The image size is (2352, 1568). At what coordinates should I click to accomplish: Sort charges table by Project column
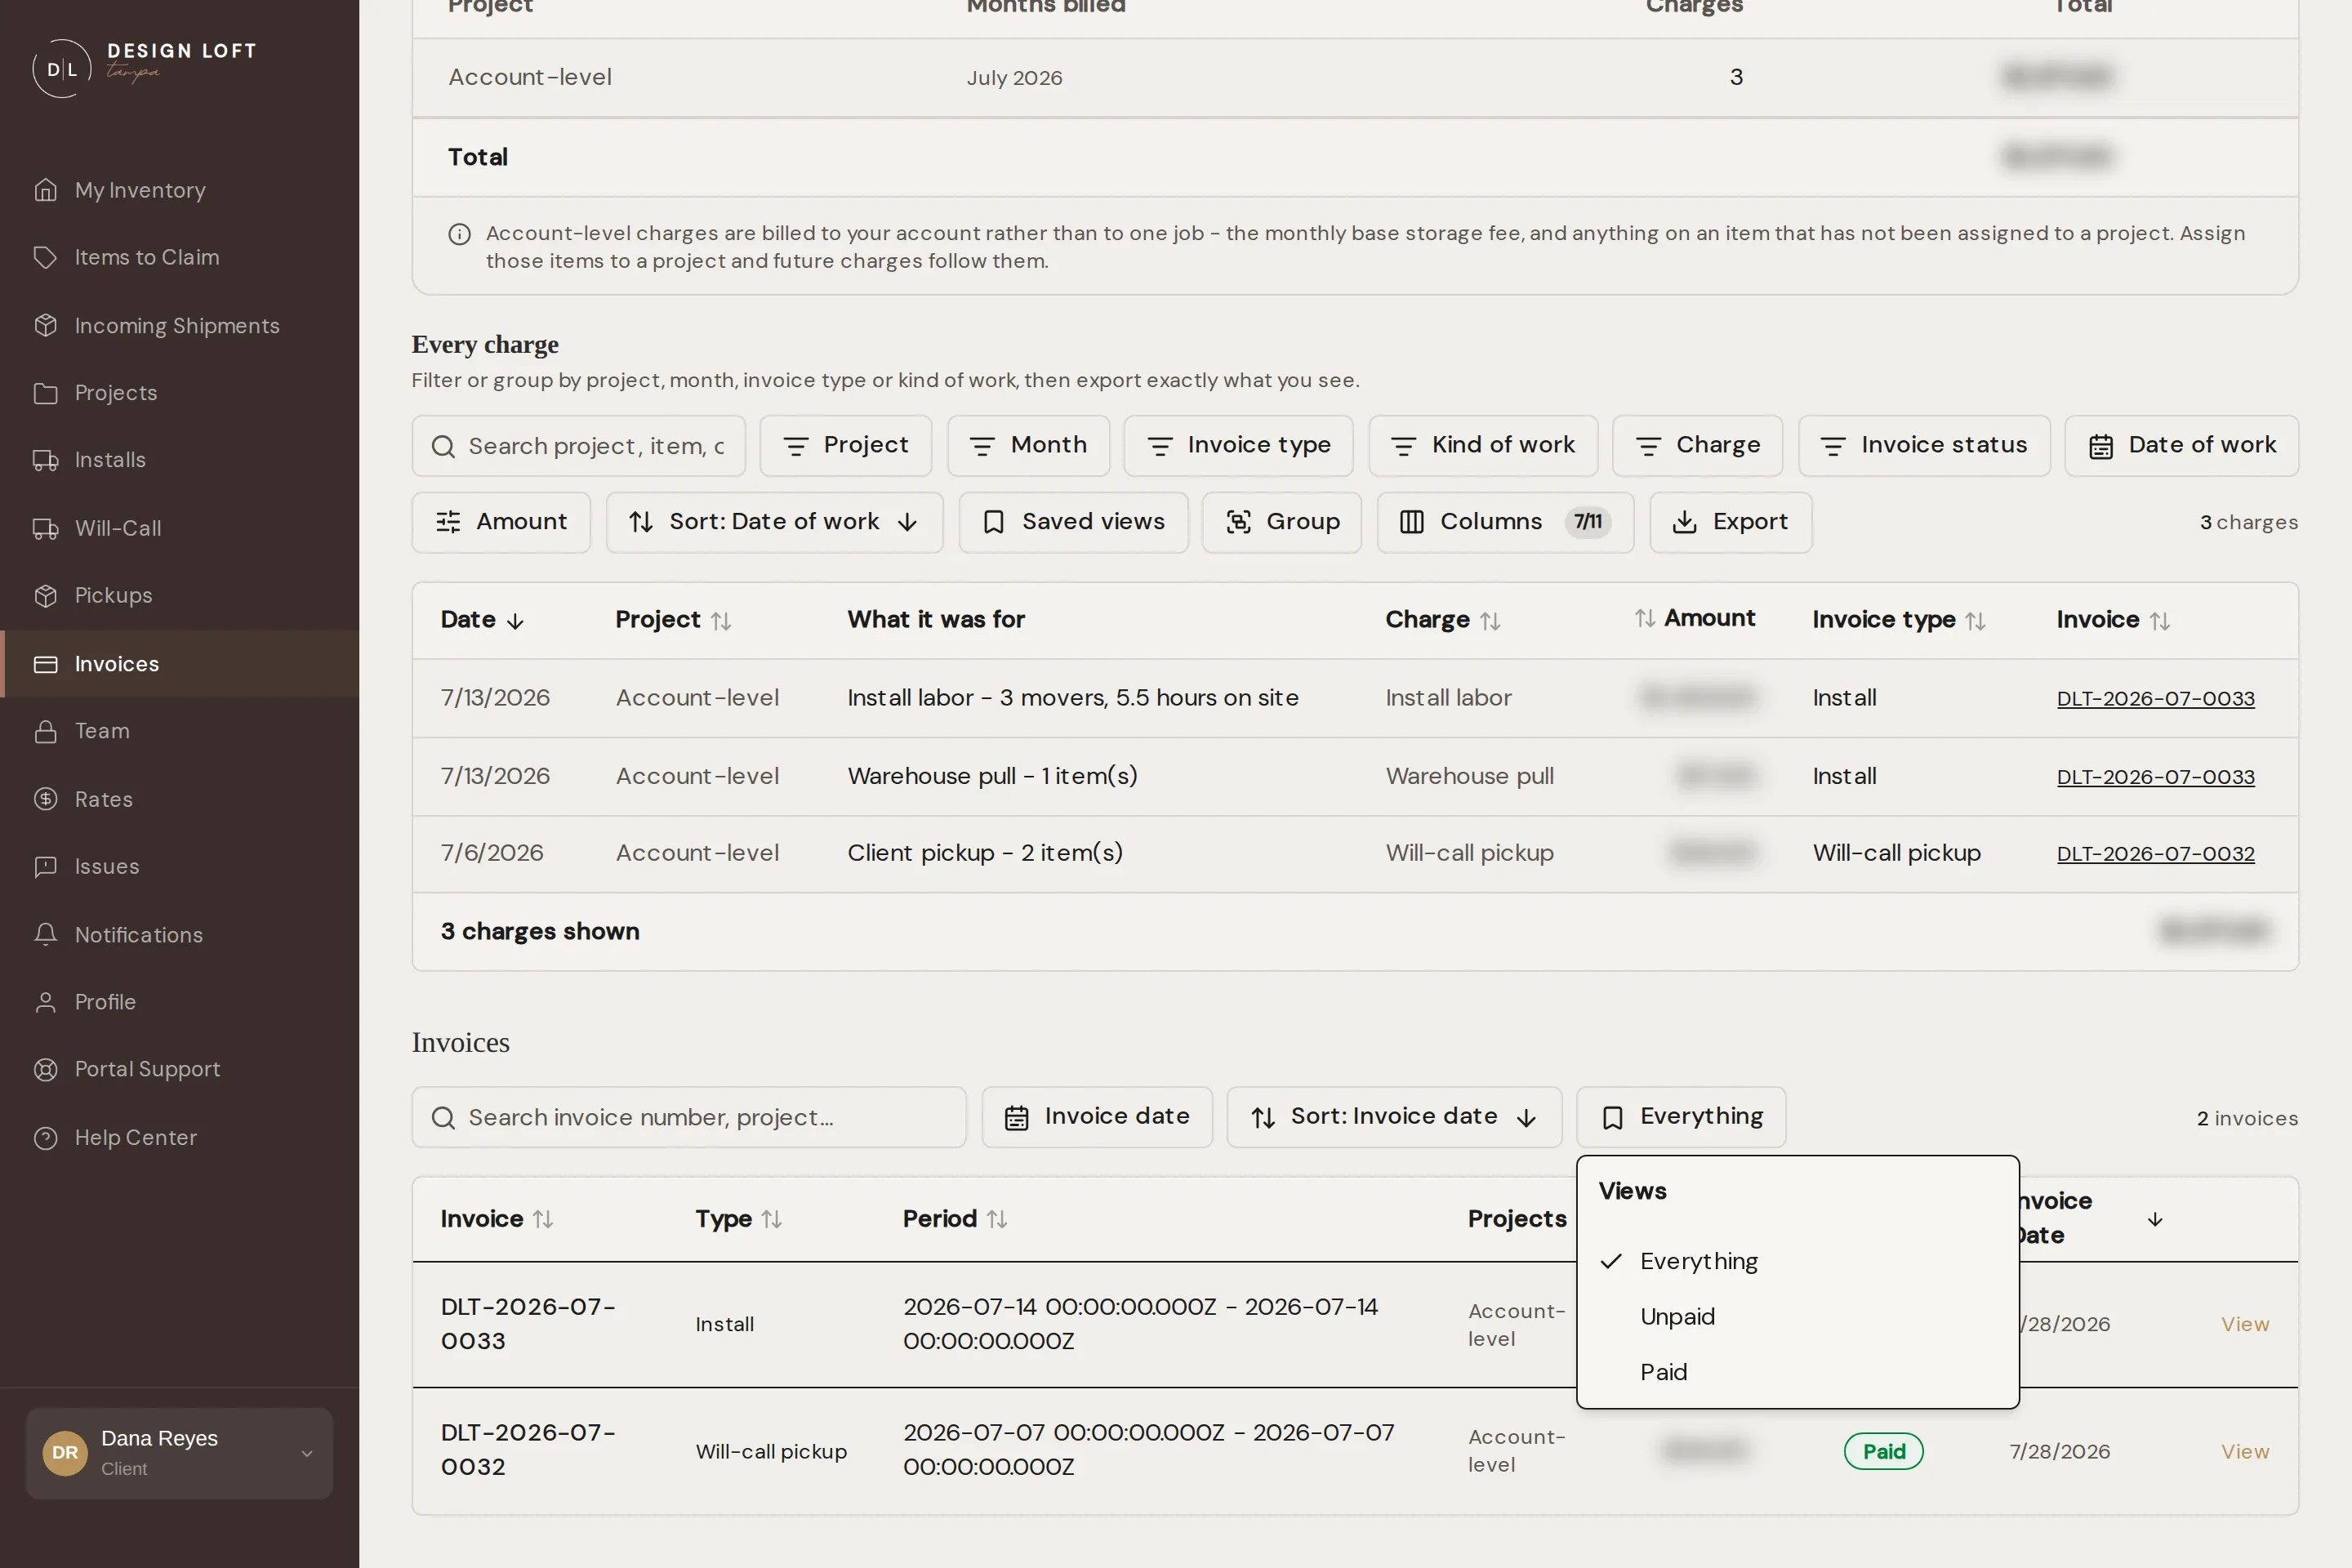pos(673,620)
